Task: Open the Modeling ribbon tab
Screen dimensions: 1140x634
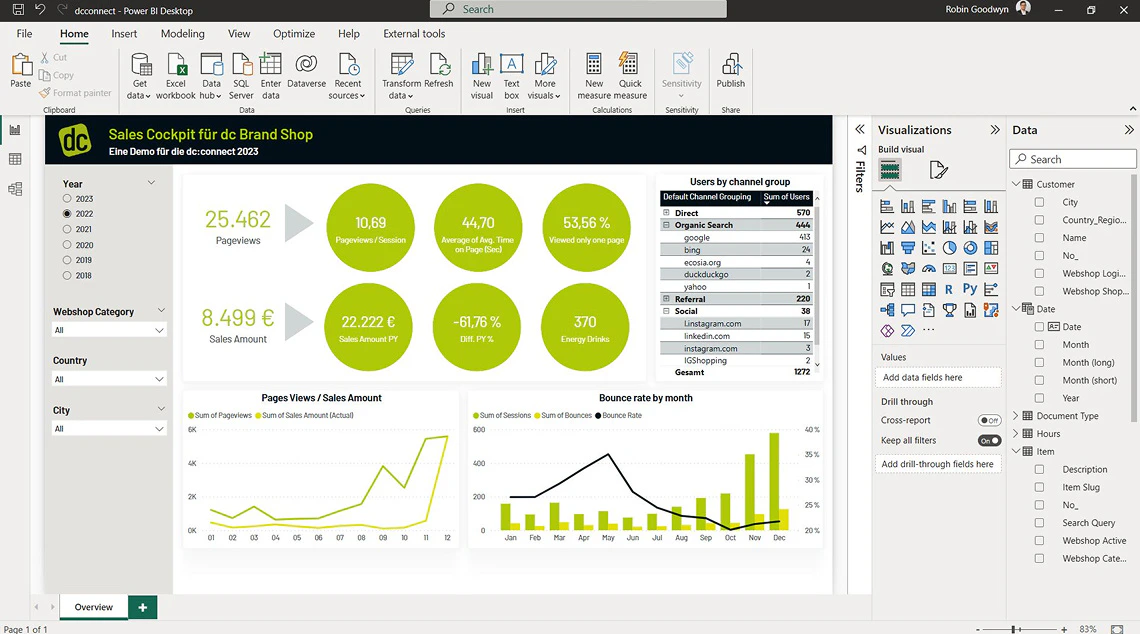Action: (x=182, y=33)
